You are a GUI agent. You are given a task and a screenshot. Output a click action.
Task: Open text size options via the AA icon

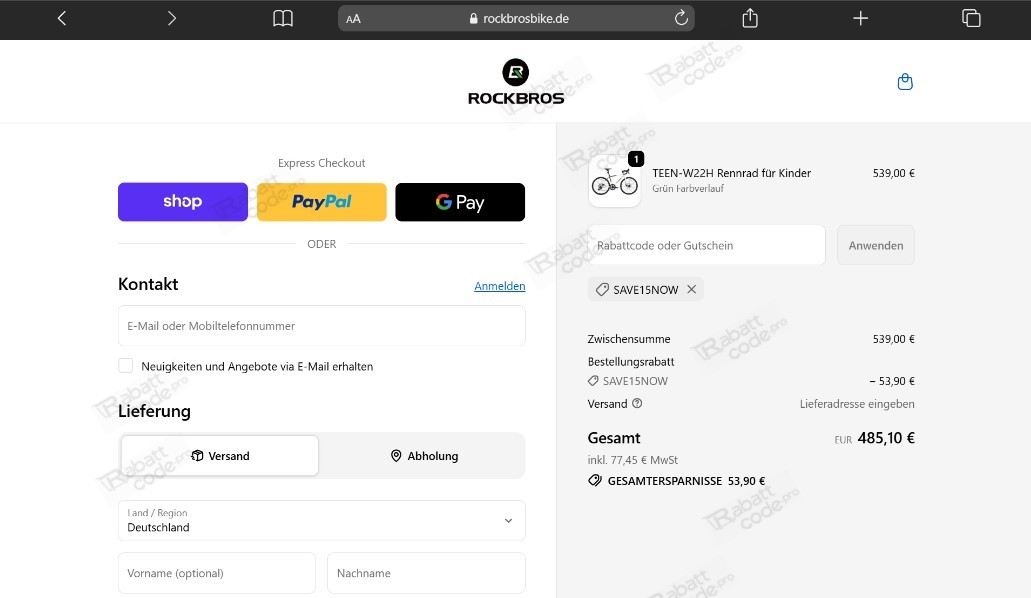pos(352,18)
